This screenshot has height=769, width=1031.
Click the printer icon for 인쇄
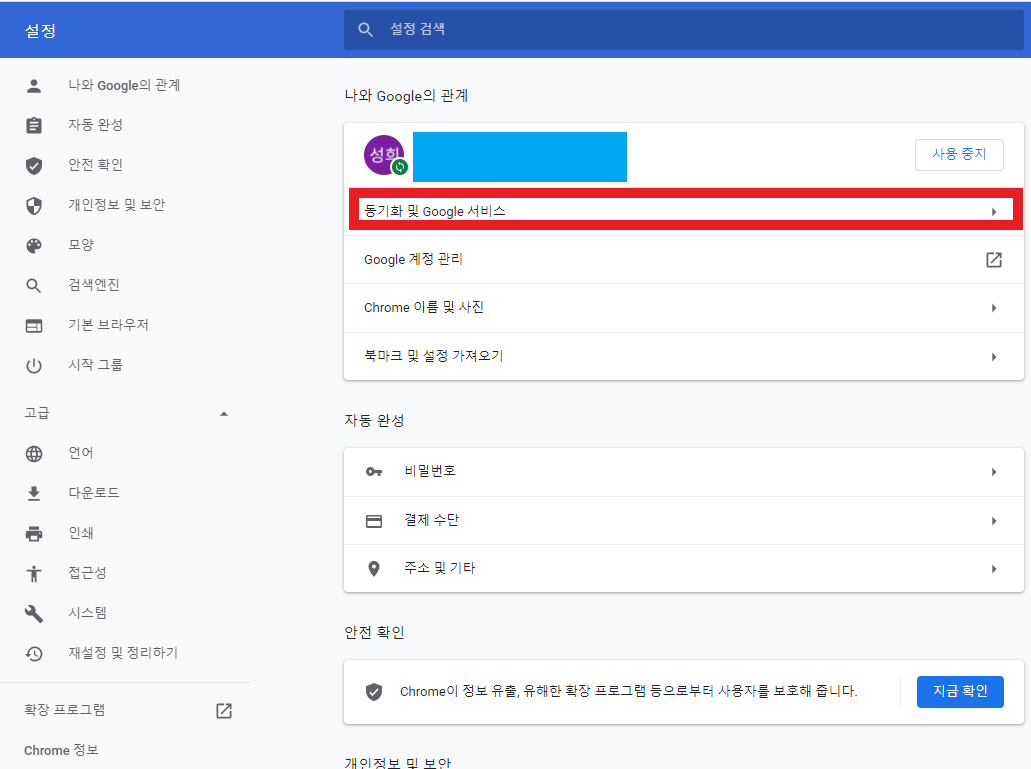coord(34,534)
